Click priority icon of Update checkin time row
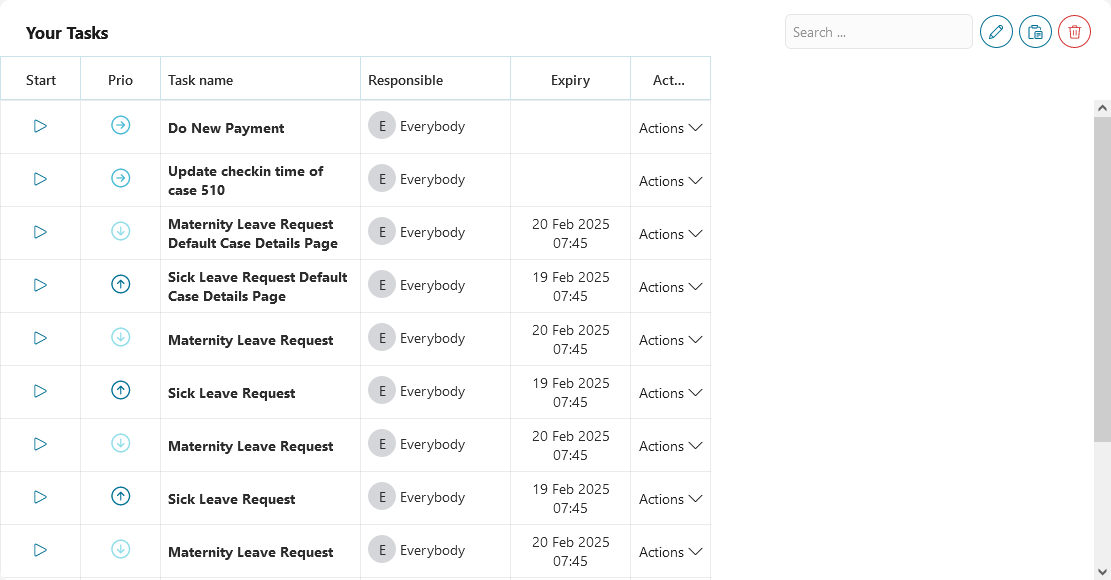 coord(120,178)
